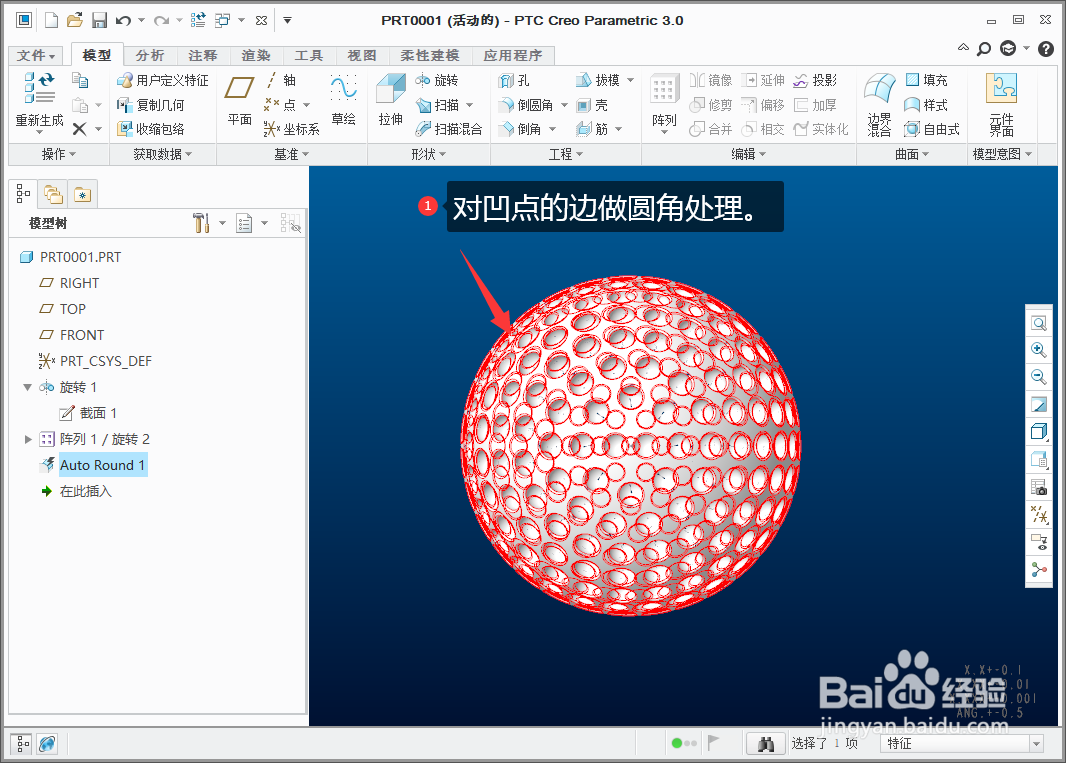Click 用户定义特征 (User-Defined Feature)

[162, 80]
